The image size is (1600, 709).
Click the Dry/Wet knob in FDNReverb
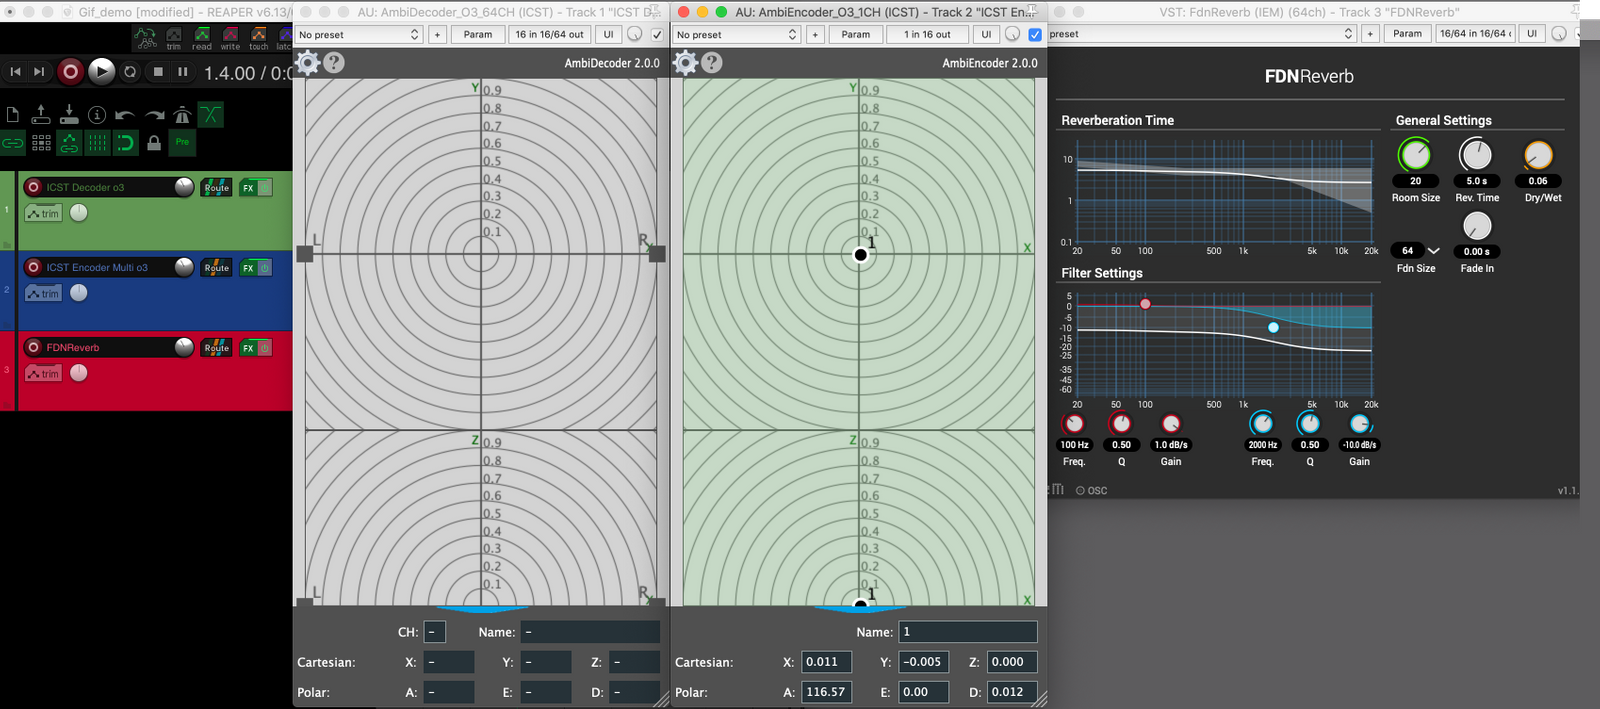click(x=1538, y=156)
